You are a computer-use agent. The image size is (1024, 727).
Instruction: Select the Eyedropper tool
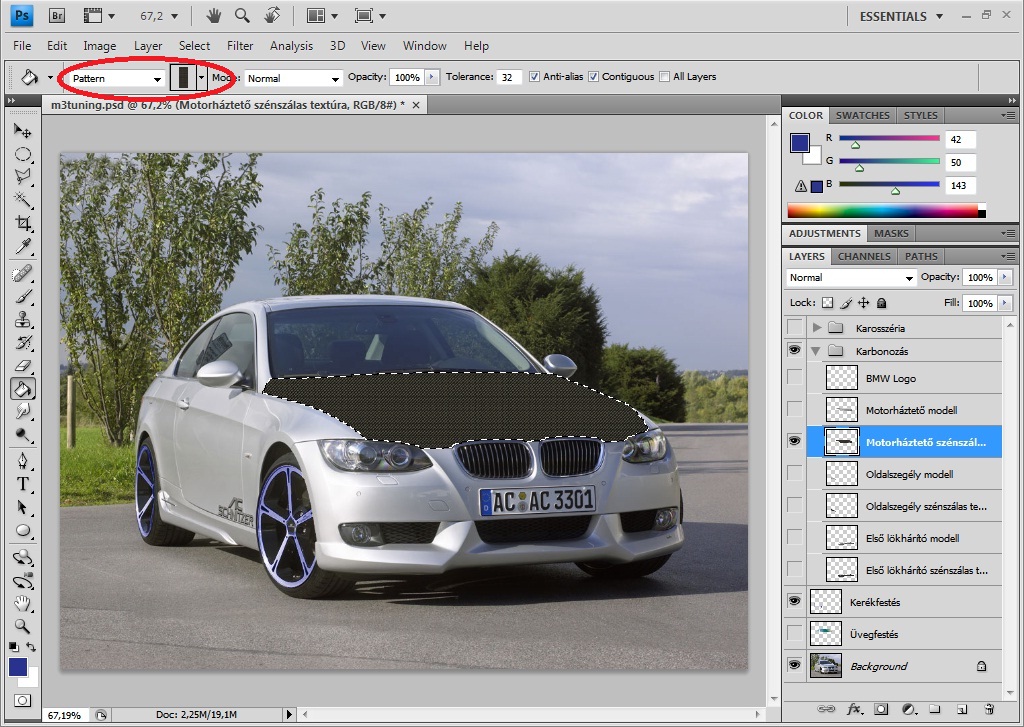pyautogui.click(x=23, y=247)
